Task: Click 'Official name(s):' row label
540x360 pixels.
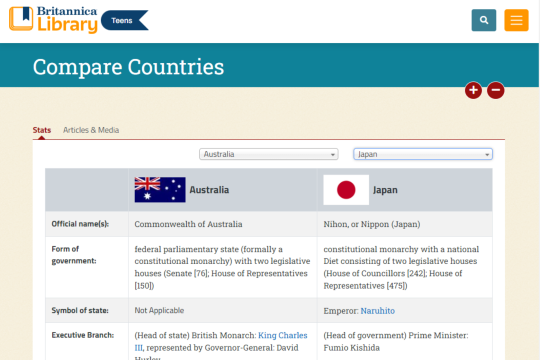Action: tap(80, 224)
